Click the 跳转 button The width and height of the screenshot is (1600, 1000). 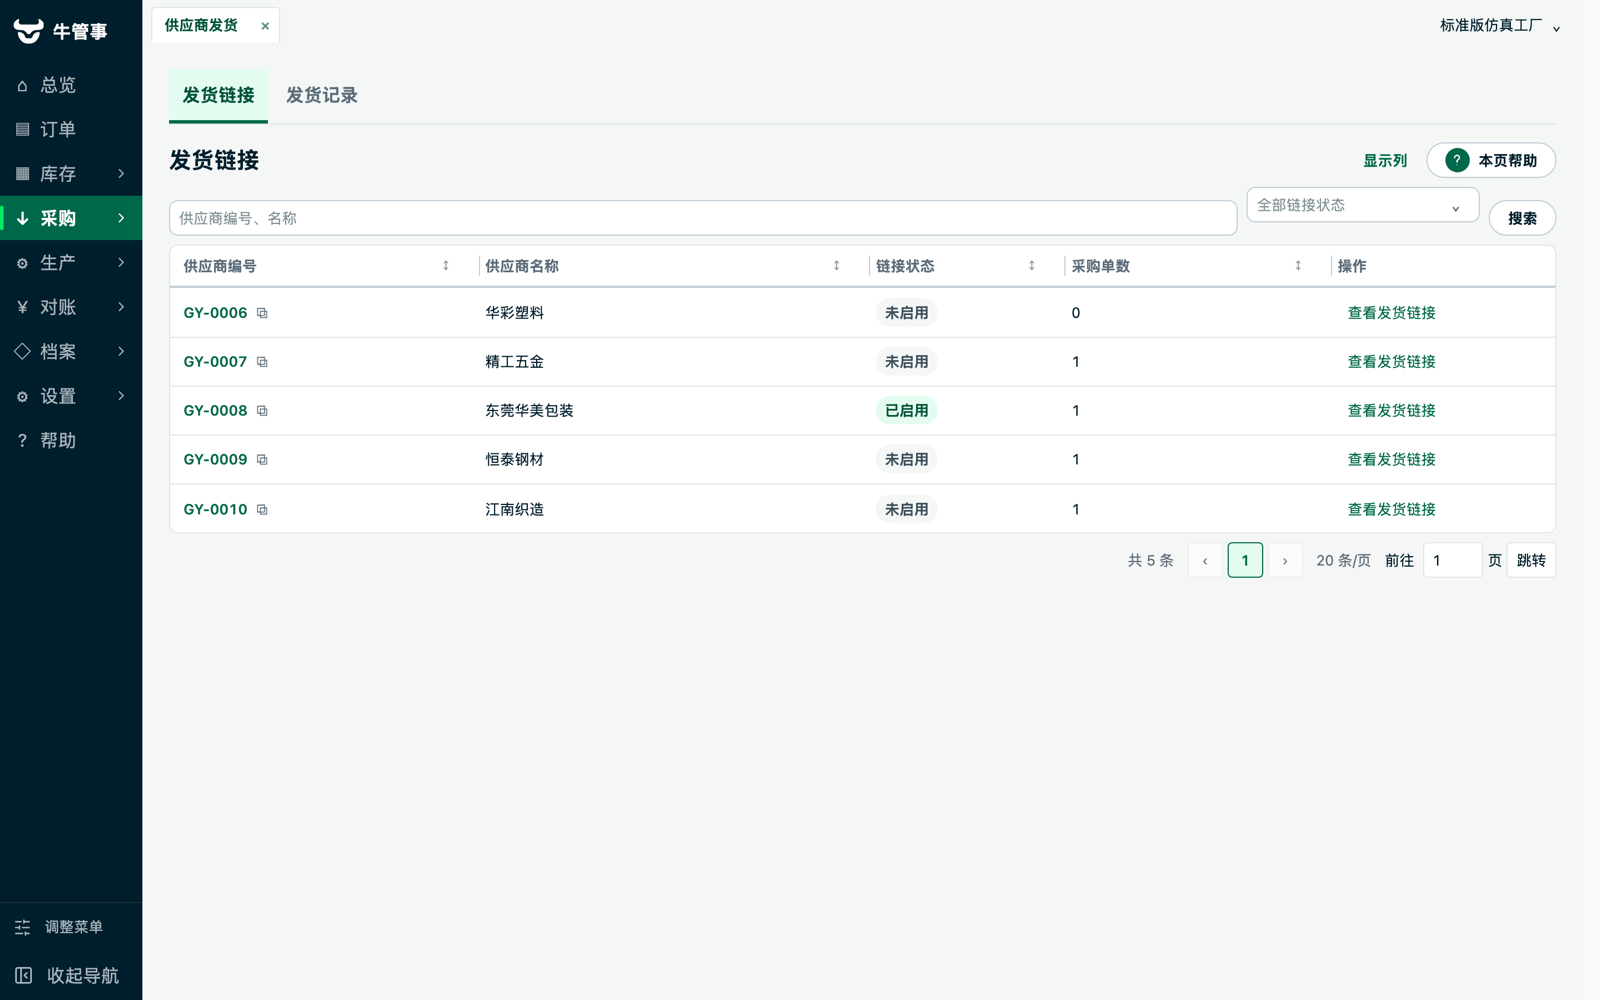click(1531, 560)
